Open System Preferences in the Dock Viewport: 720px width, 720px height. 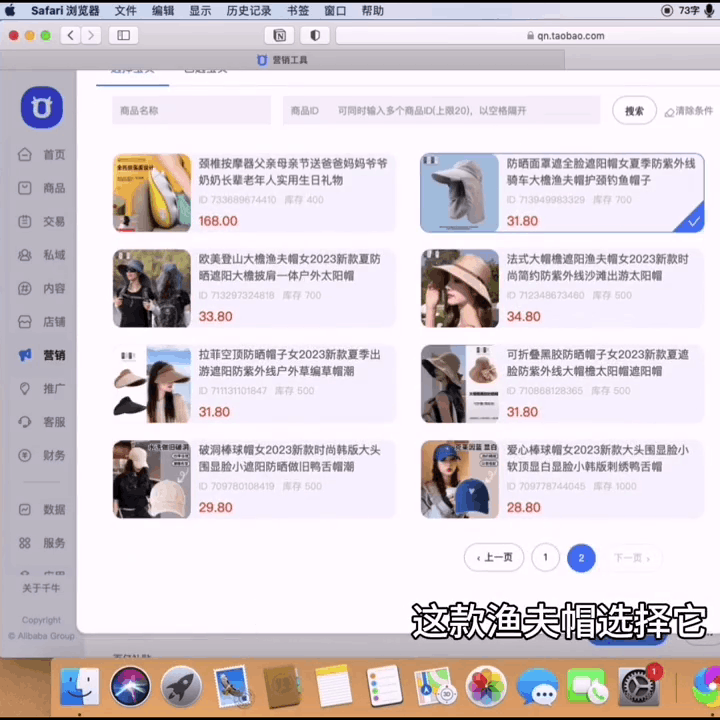639,686
